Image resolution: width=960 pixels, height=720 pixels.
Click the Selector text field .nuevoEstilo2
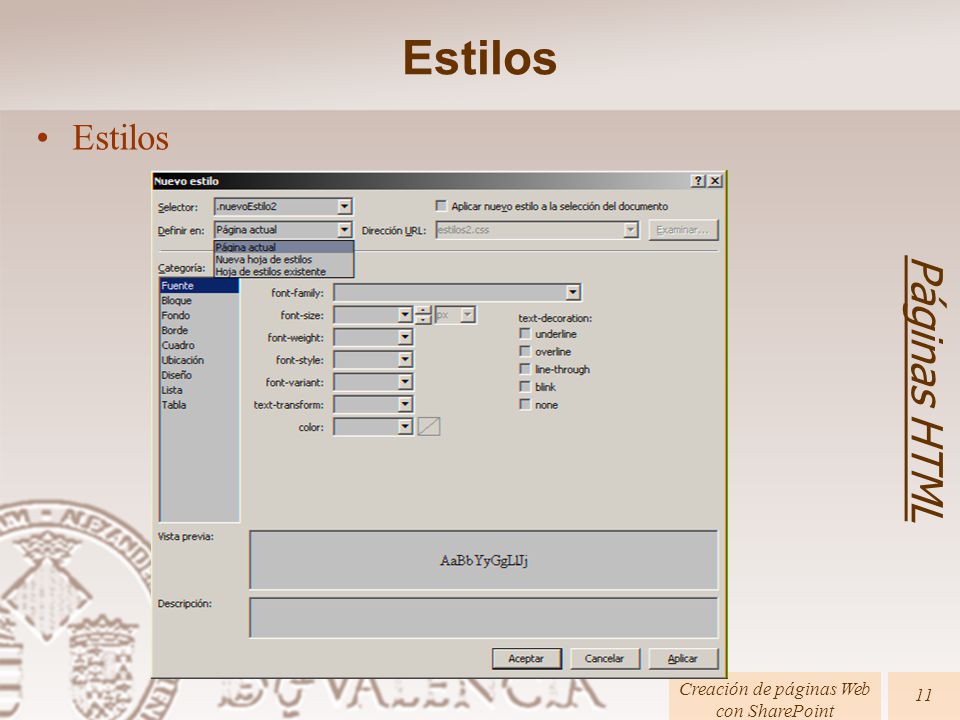click(276, 206)
